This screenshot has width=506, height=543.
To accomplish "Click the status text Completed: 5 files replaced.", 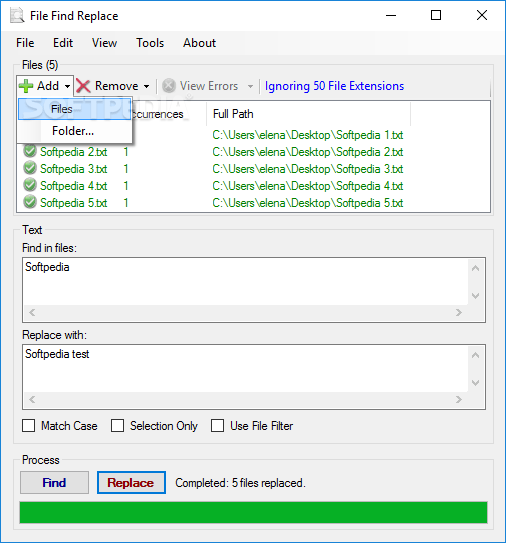I will [240, 483].
